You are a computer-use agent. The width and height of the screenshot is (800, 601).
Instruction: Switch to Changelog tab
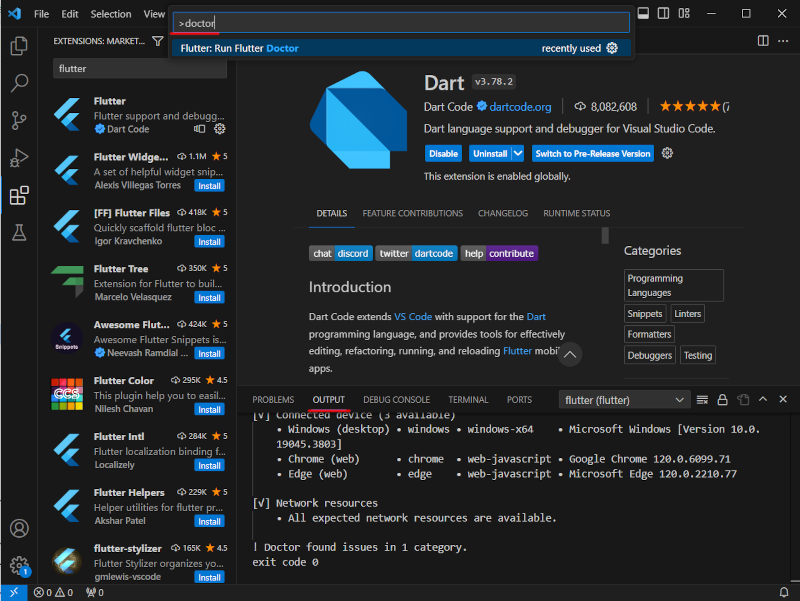(x=503, y=213)
